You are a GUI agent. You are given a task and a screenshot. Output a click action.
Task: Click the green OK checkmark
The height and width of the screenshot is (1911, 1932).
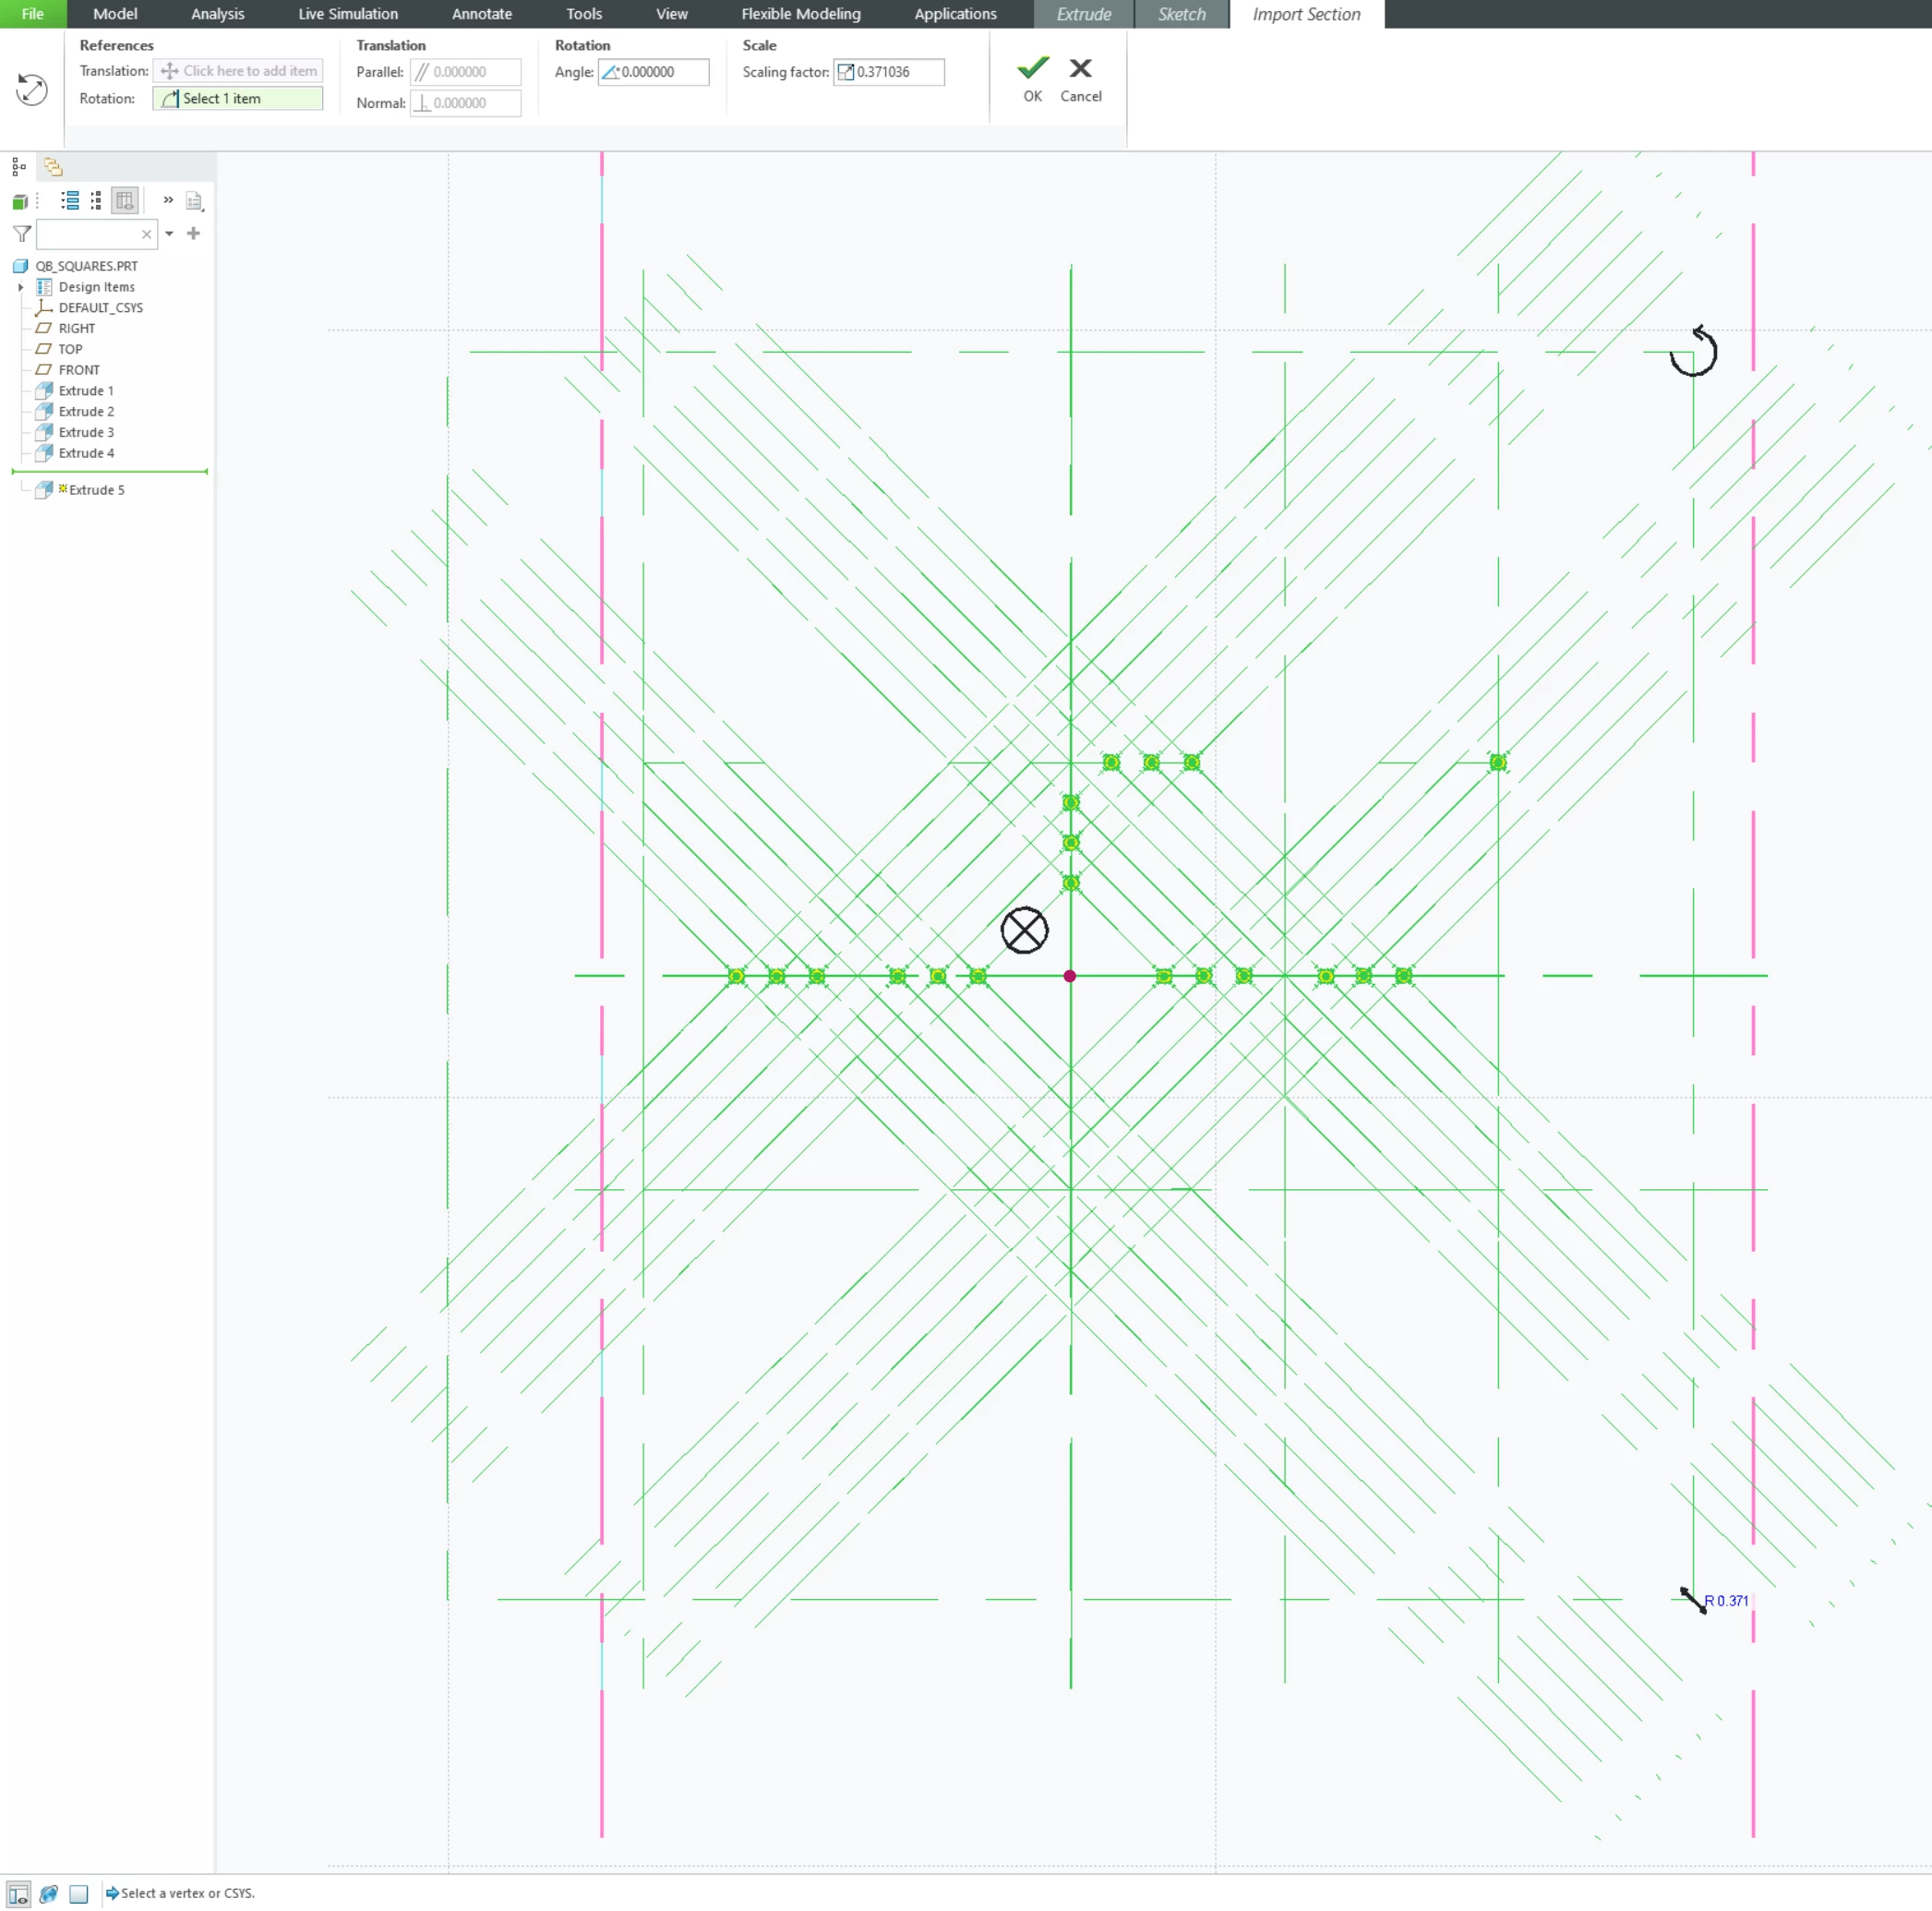click(1032, 69)
